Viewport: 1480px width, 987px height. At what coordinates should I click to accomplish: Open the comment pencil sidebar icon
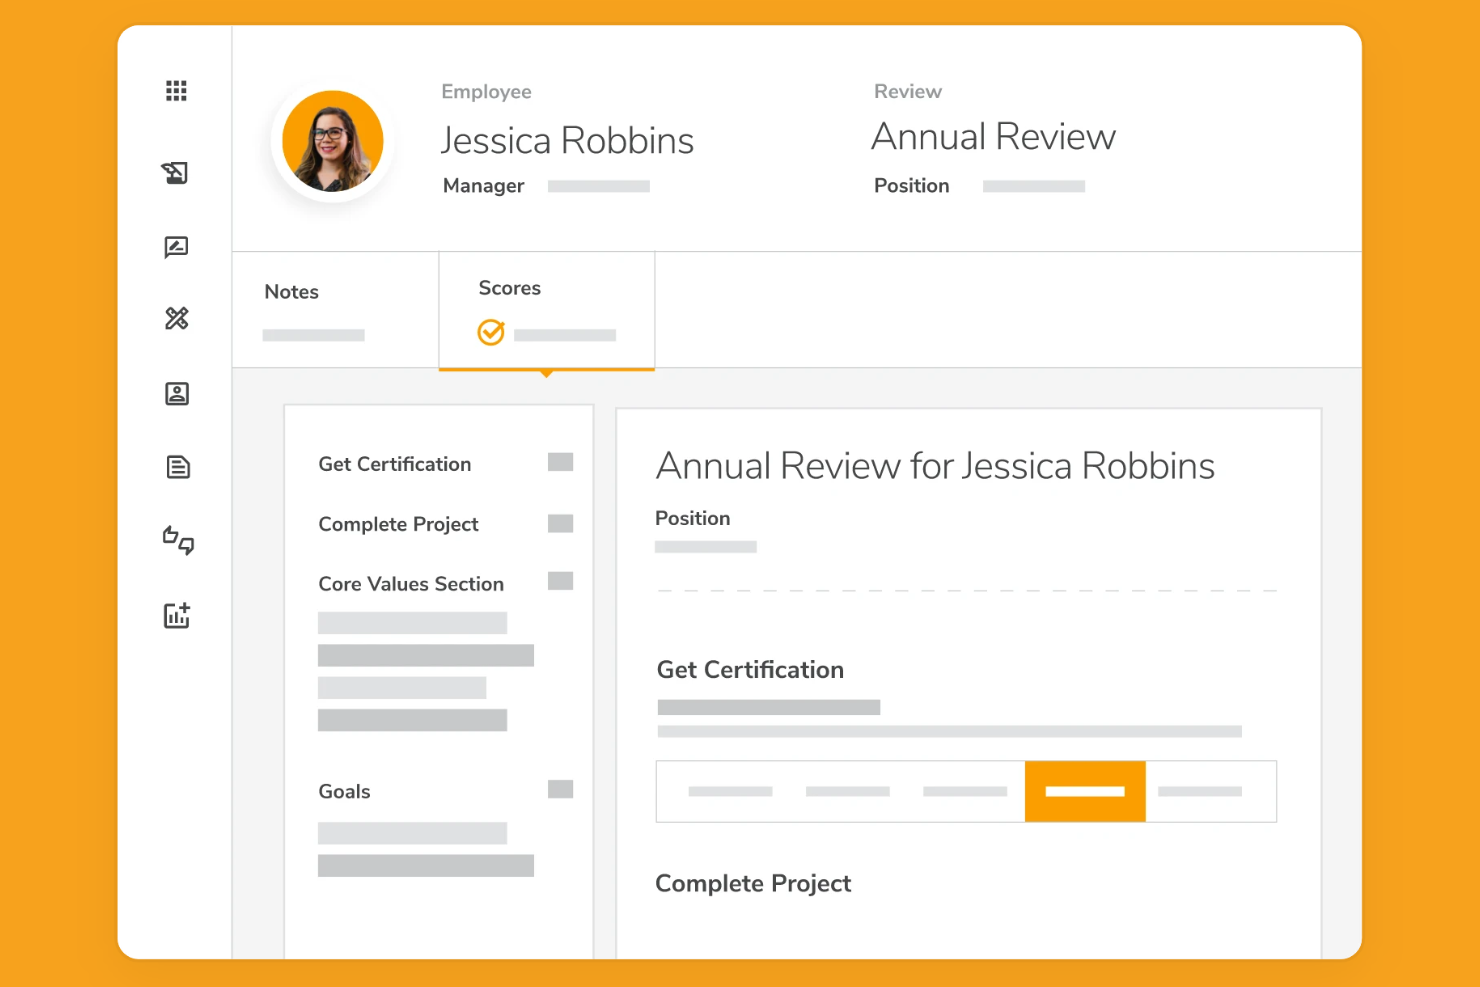click(176, 247)
